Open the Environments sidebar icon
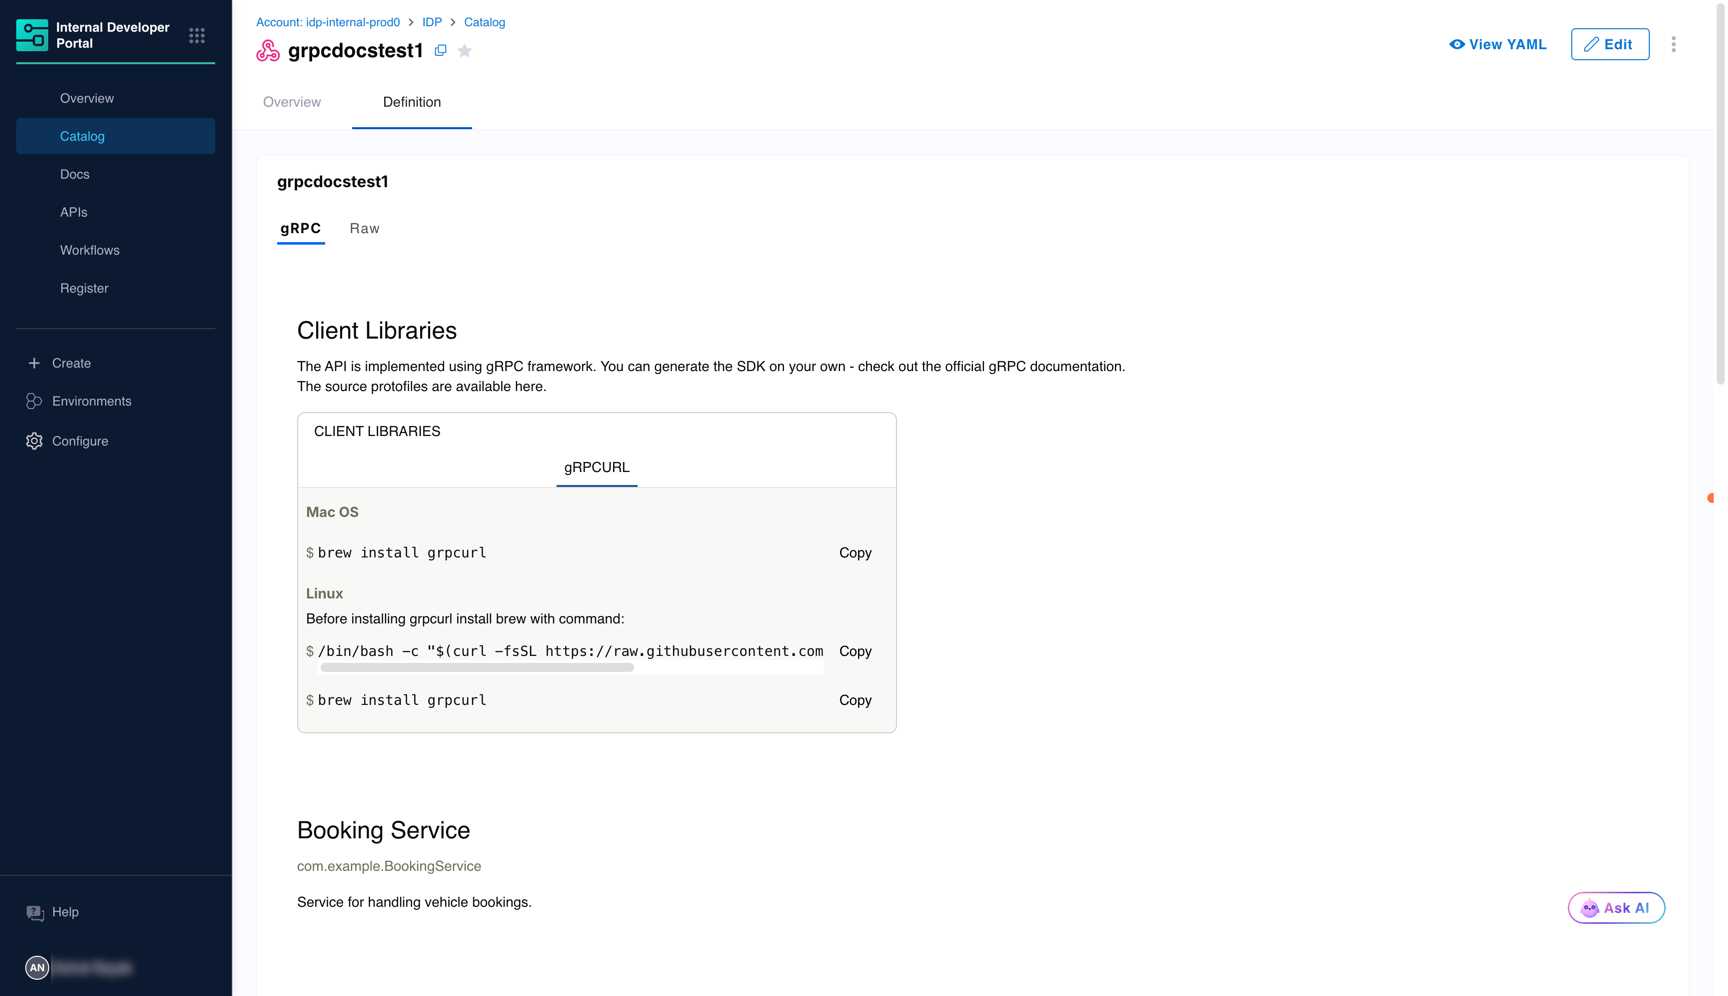This screenshot has width=1728, height=996. pos(34,401)
